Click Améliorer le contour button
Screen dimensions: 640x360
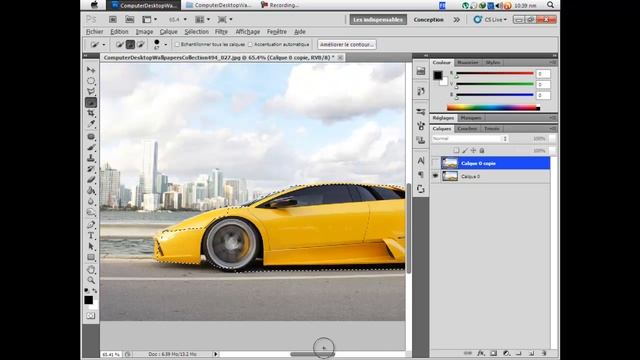[x=347, y=44]
